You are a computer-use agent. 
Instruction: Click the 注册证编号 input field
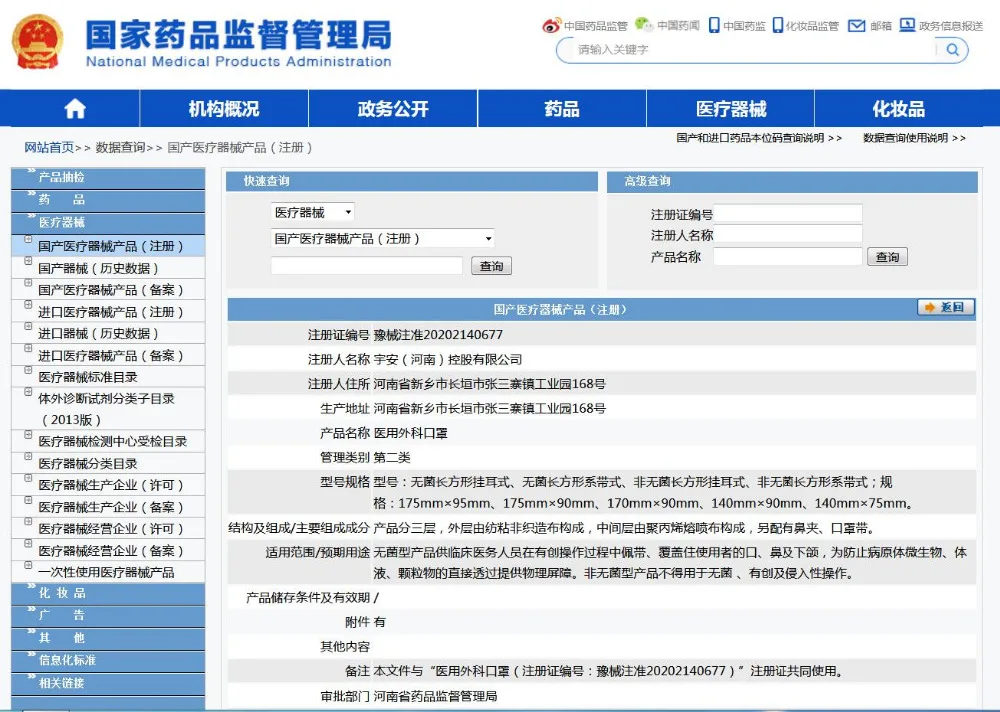(x=788, y=214)
